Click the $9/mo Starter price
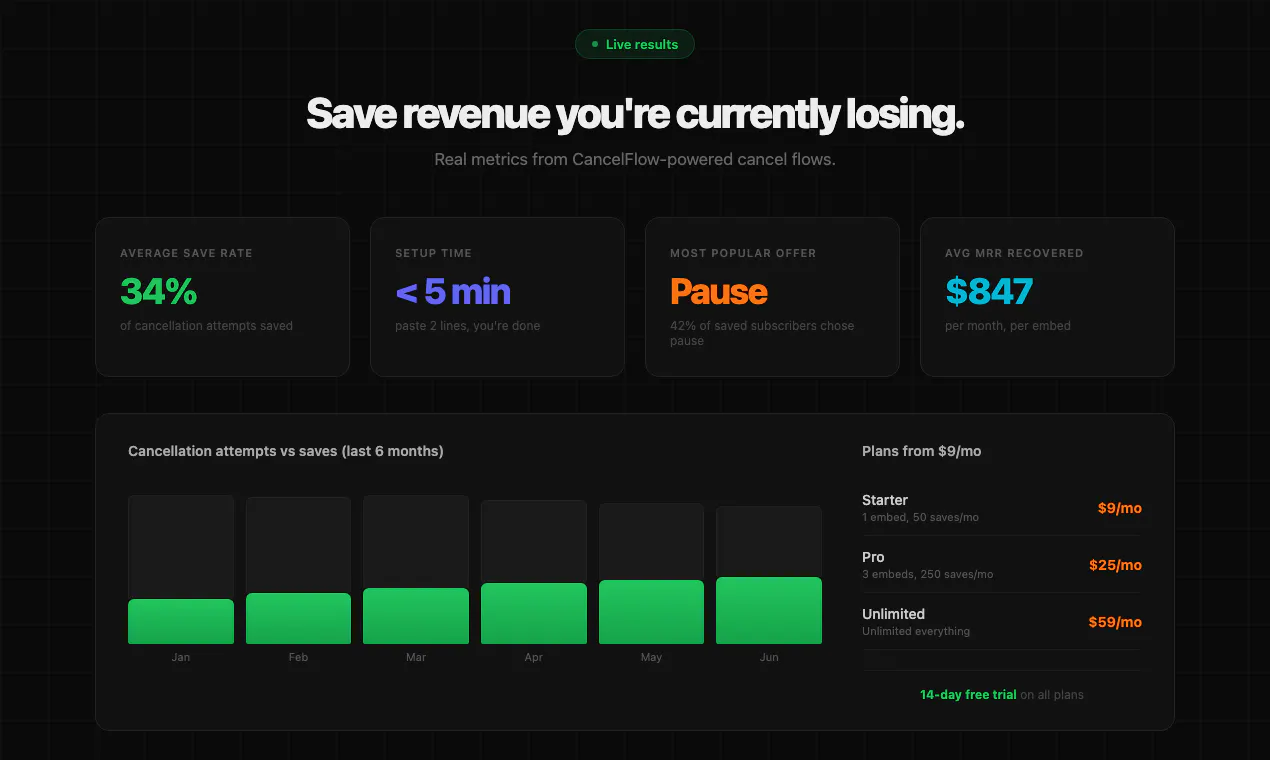 1120,508
